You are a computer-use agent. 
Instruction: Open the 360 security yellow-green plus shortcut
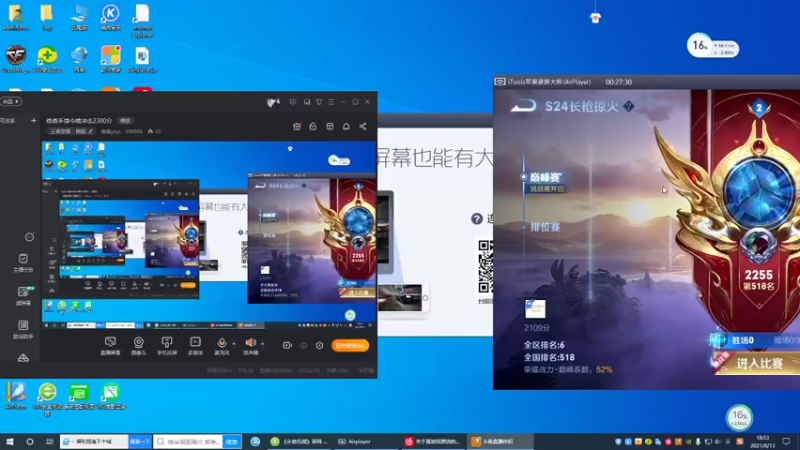tap(47, 59)
